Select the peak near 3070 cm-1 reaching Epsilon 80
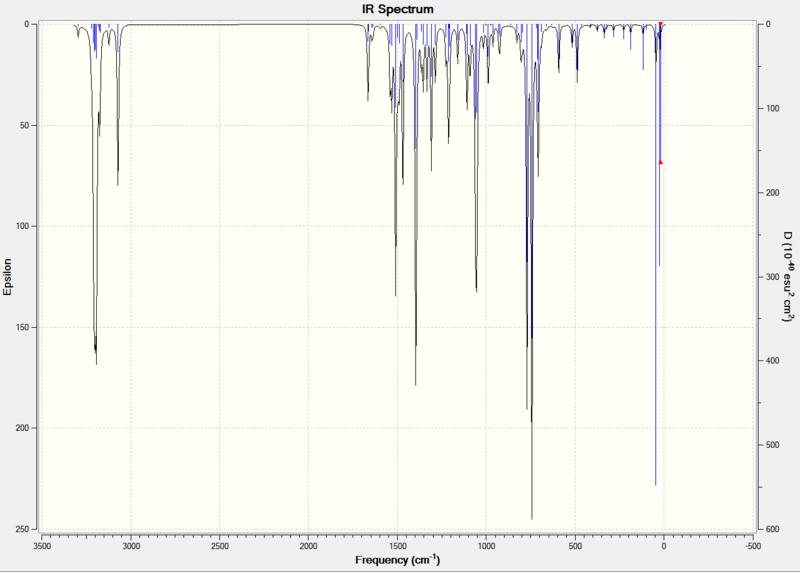800x573 pixels. [x=118, y=184]
